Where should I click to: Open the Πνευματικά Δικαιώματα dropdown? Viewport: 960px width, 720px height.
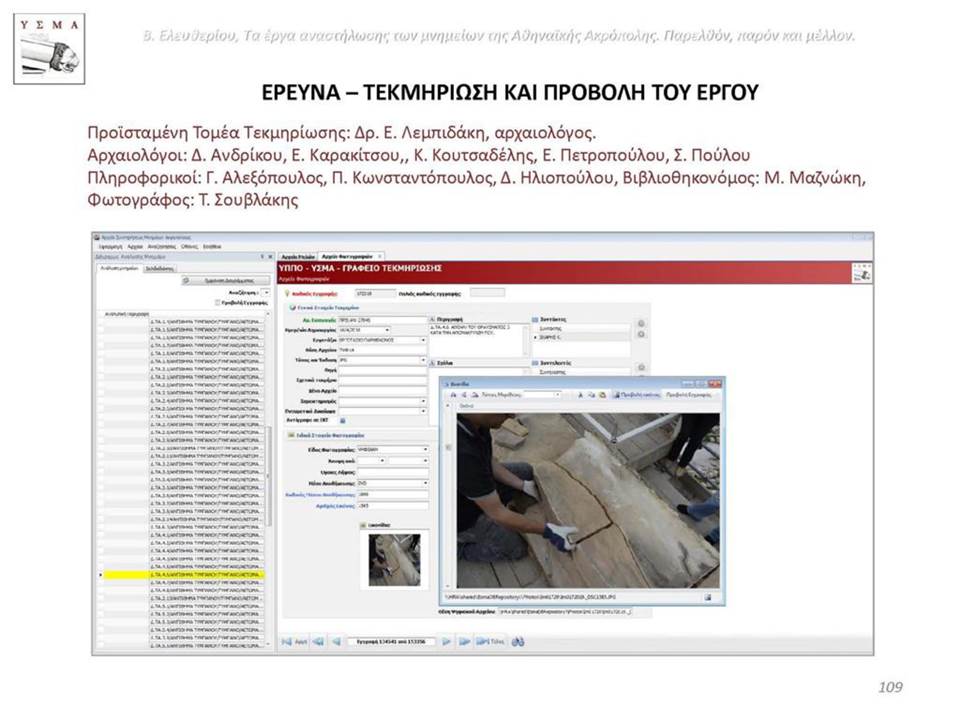coord(423,411)
